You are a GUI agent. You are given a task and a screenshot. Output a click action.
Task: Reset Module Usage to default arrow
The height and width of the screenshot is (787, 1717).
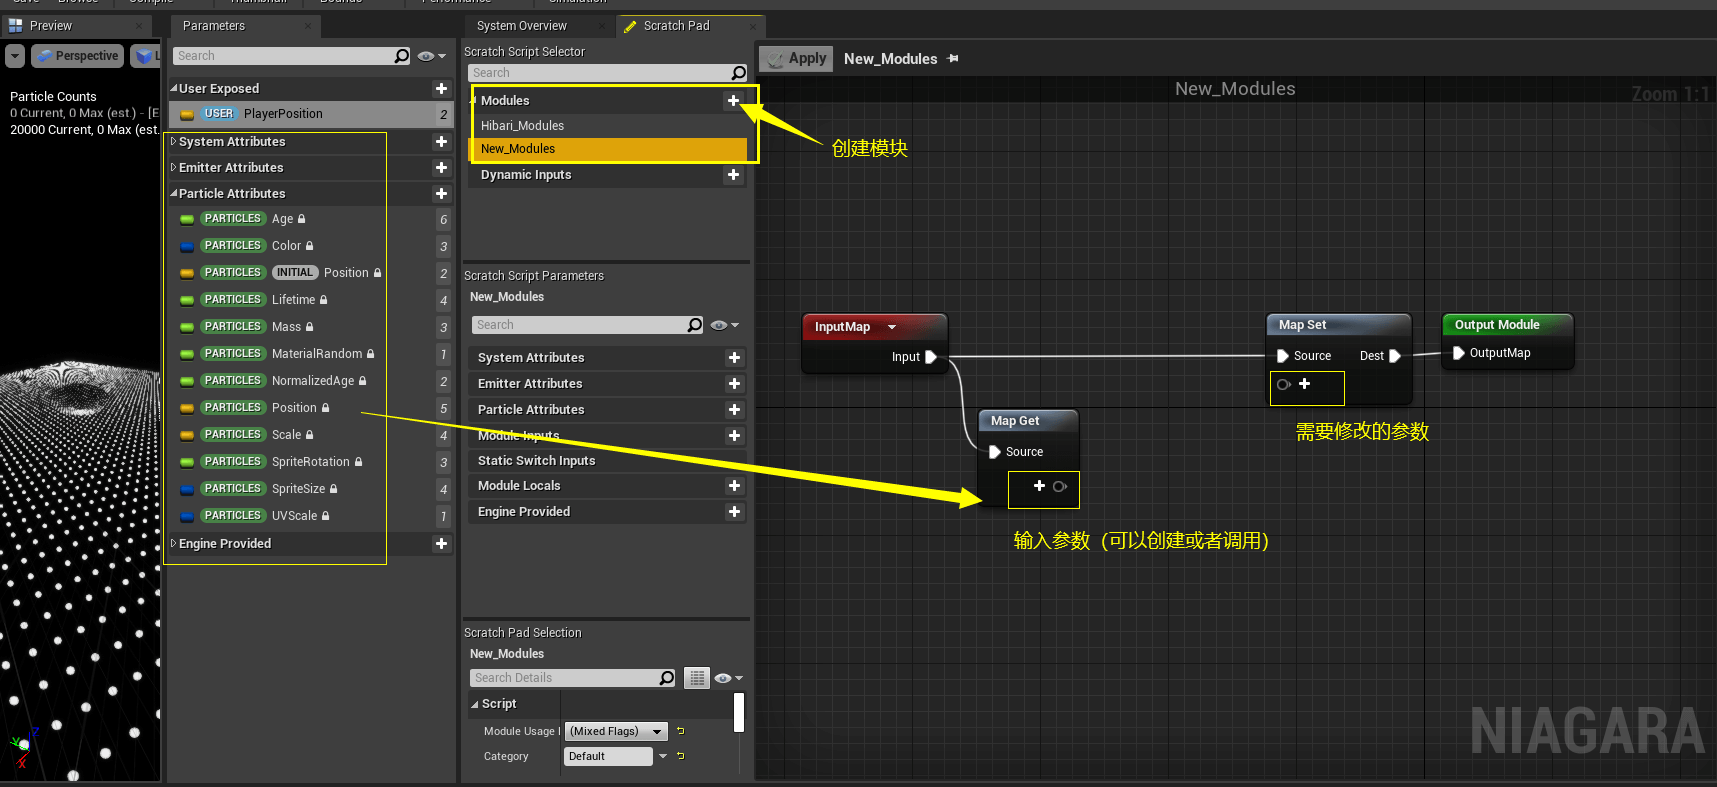680,731
